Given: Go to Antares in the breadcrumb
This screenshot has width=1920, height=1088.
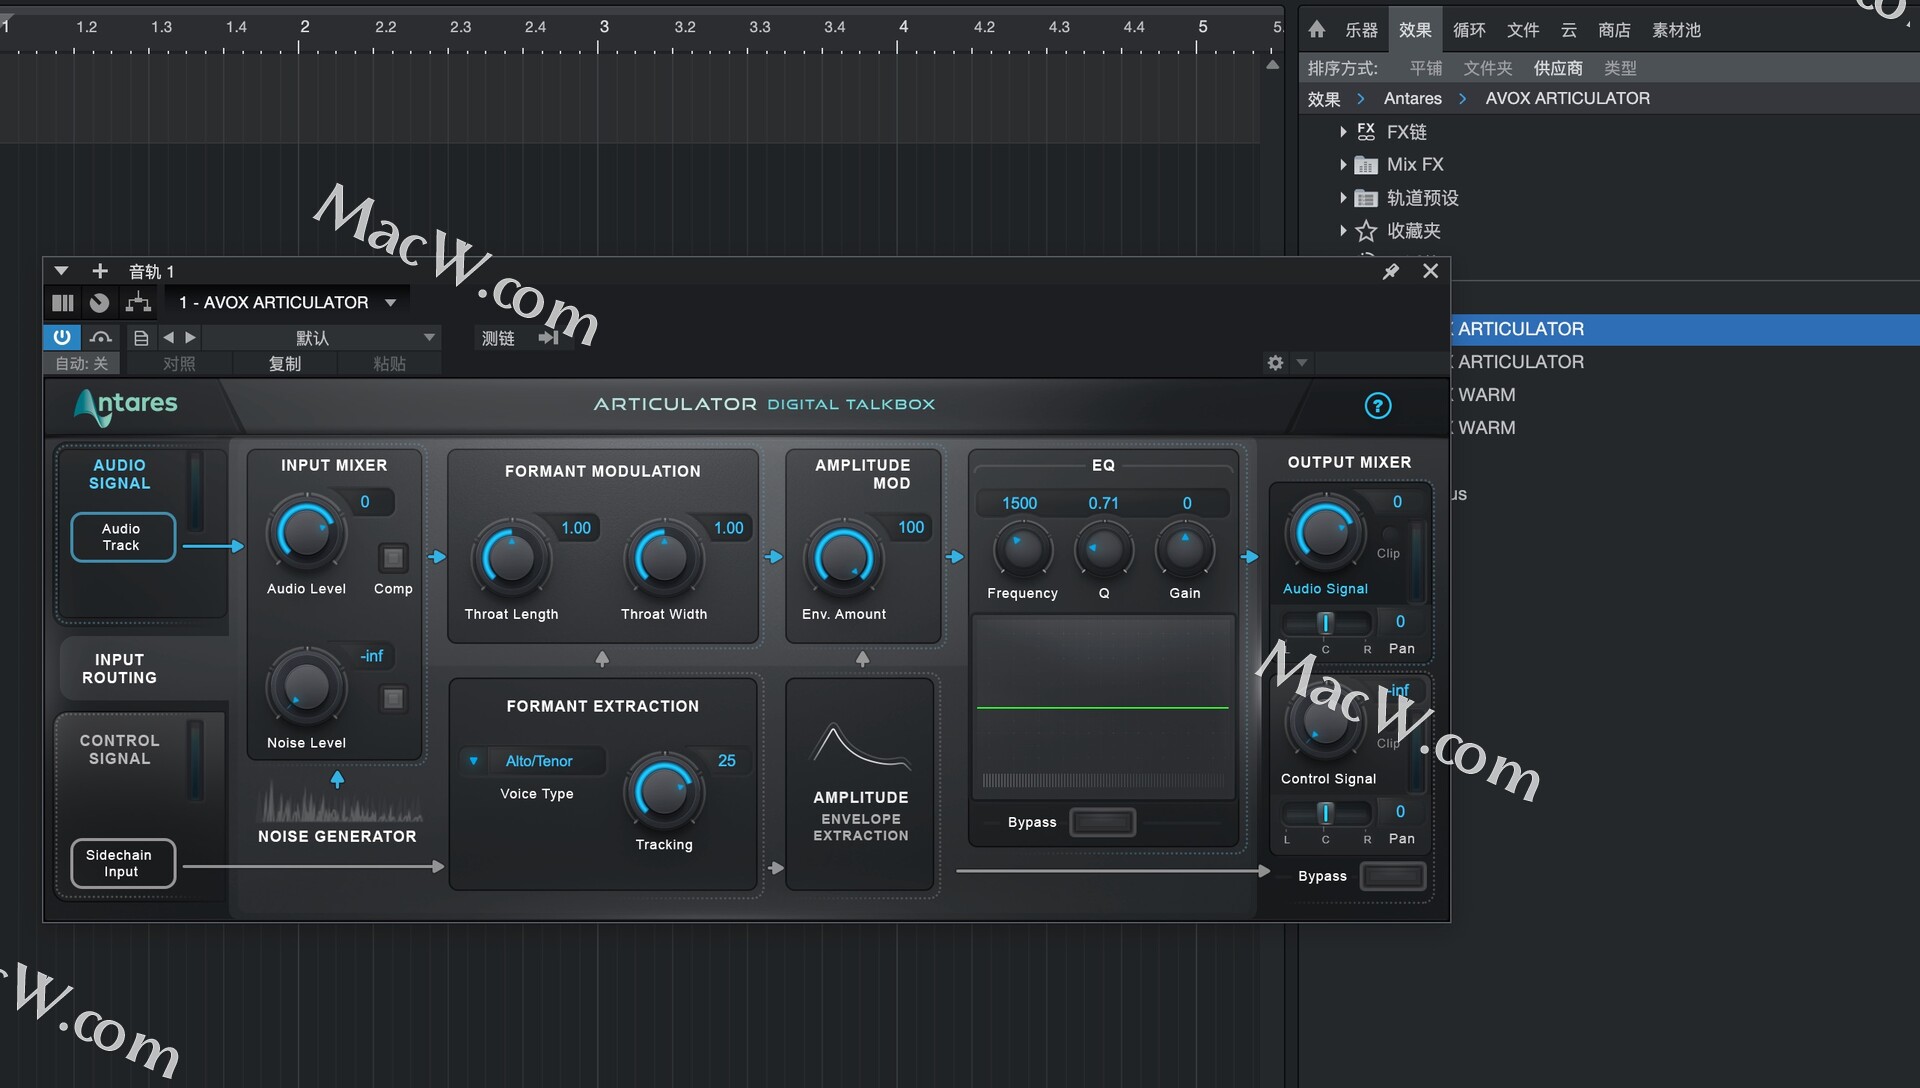Looking at the screenshot, I should [1412, 98].
